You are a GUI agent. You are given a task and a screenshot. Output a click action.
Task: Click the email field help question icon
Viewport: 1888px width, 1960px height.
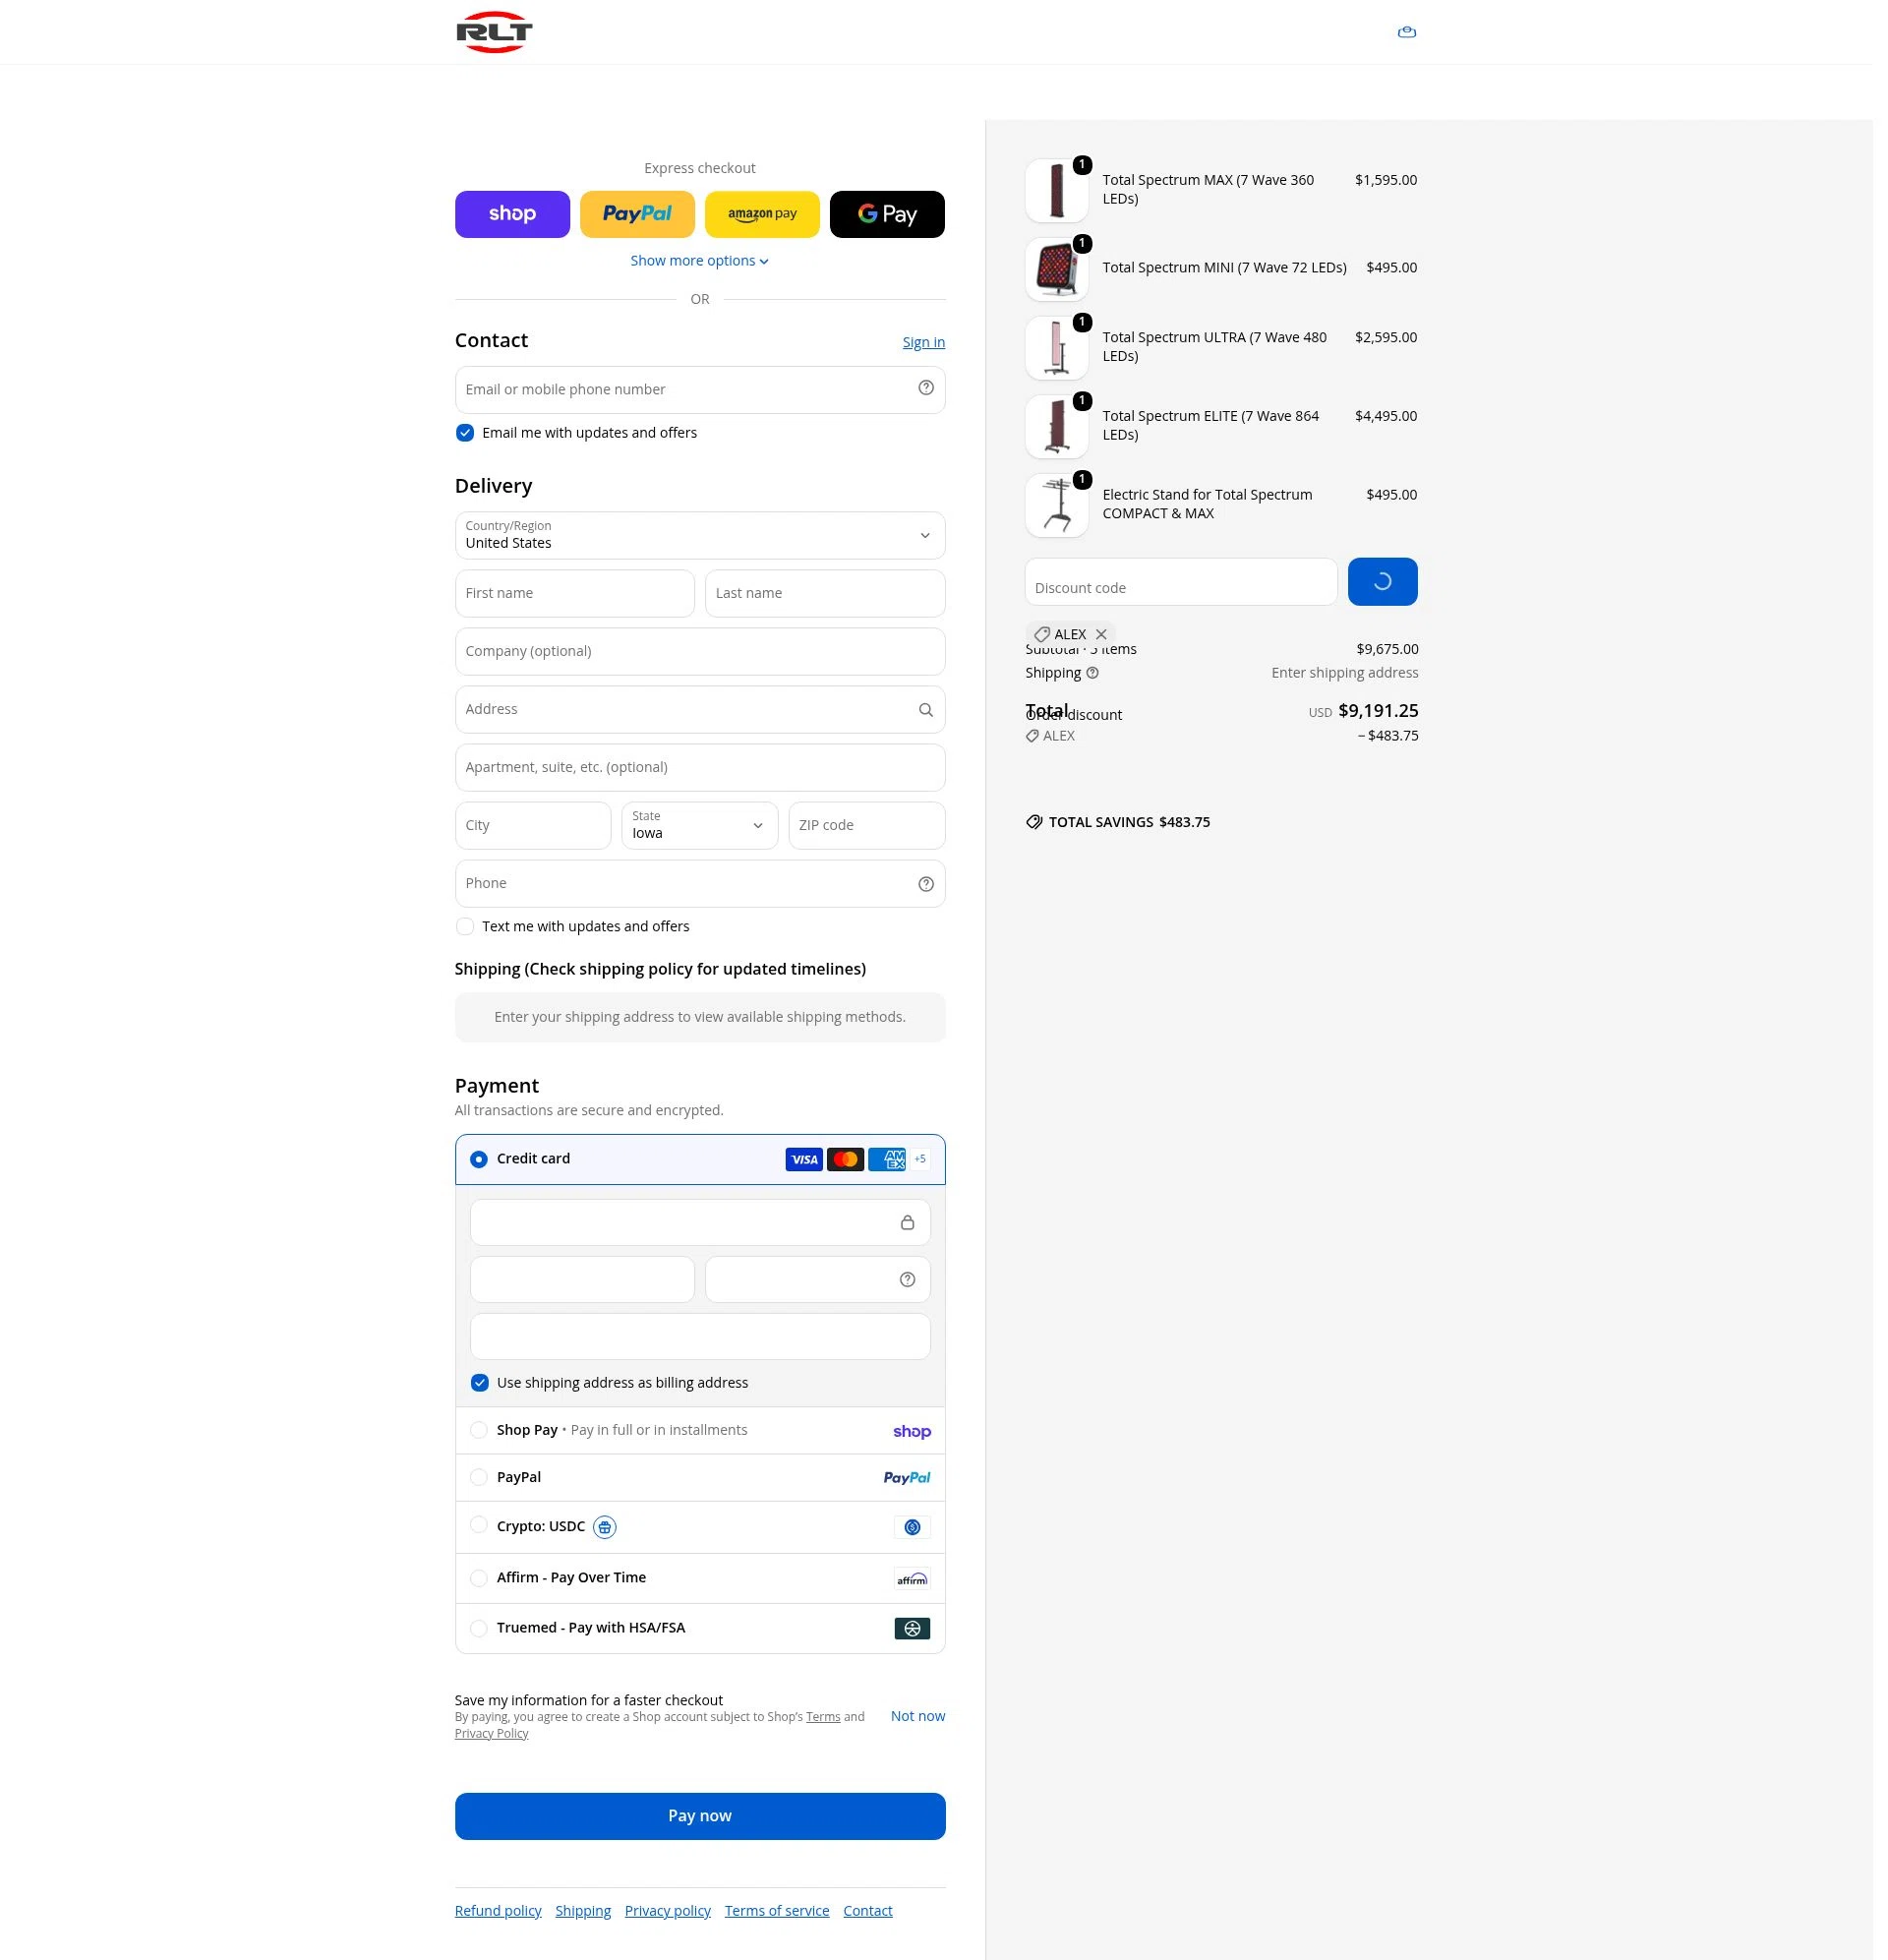tap(926, 388)
